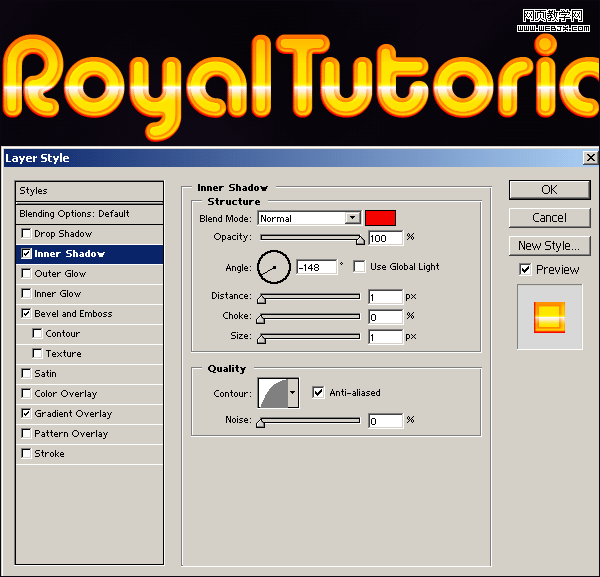The height and width of the screenshot is (577, 600).
Task: Click the New Style... button
Action: 549,246
